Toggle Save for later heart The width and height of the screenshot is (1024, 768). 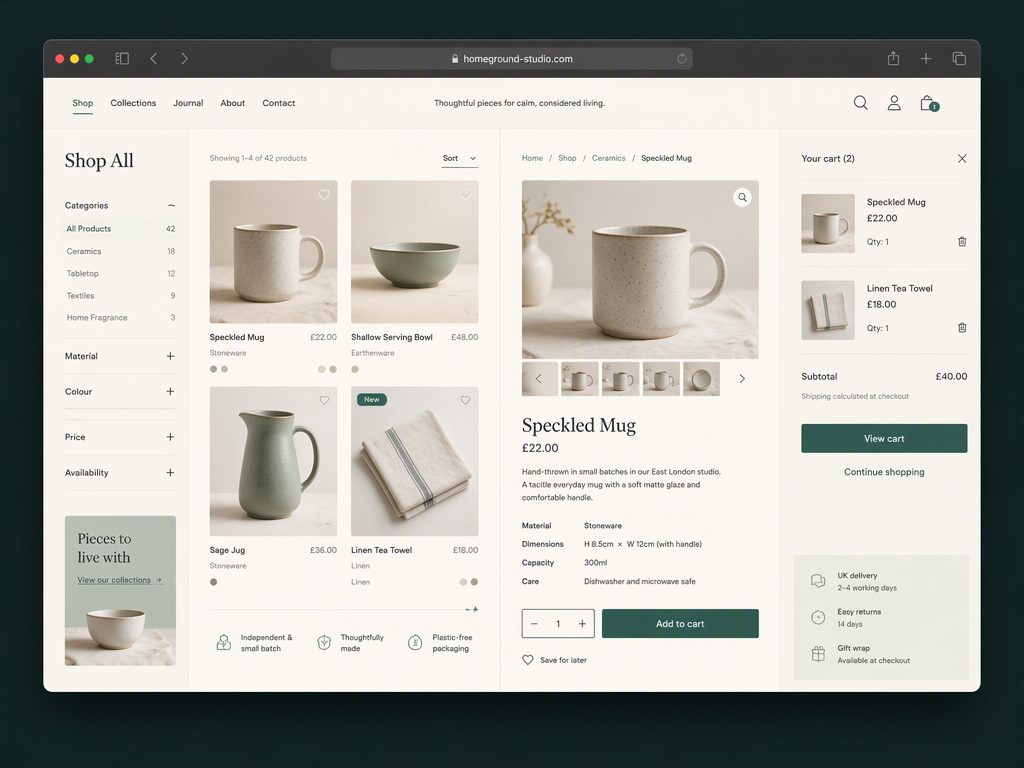pos(528,660)
